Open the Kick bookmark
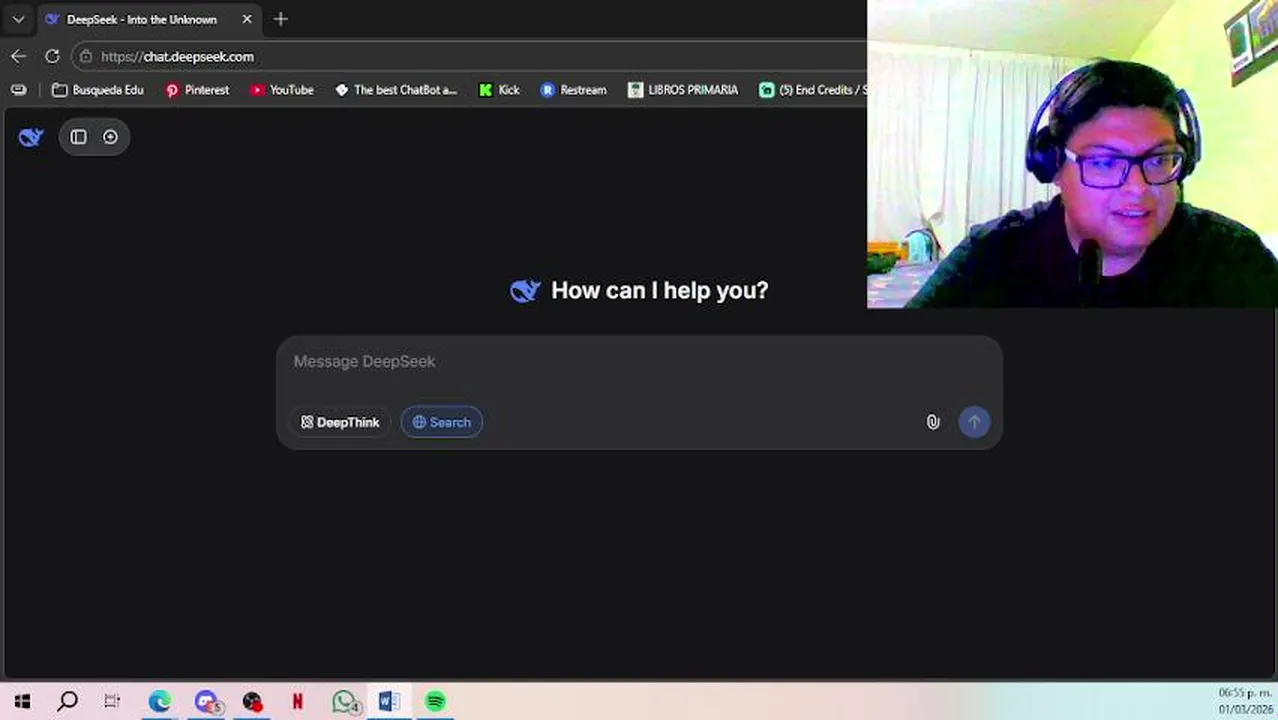 (499, 90)
